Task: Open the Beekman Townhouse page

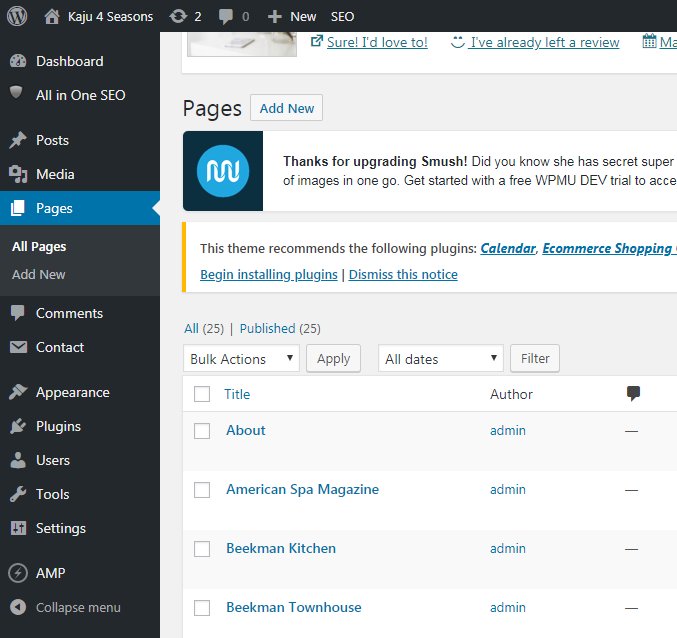Action: pos(294,608)
